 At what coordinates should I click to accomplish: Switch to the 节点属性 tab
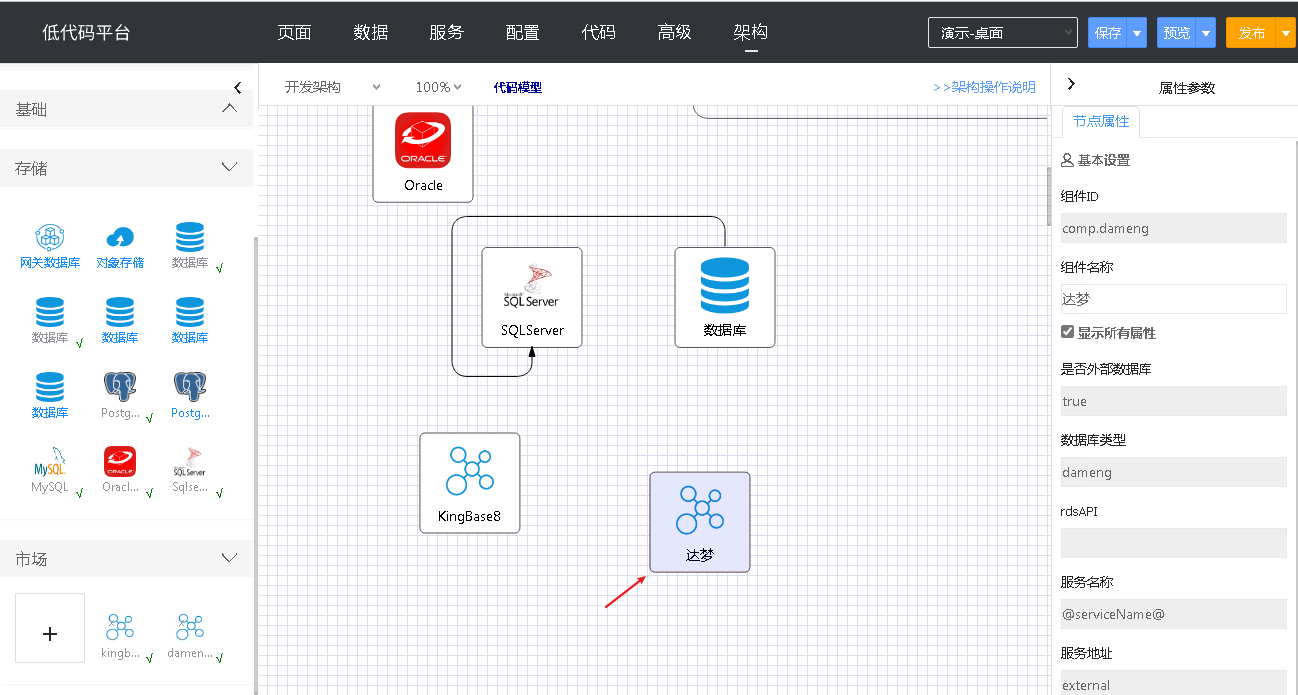tap(1101, 122)
